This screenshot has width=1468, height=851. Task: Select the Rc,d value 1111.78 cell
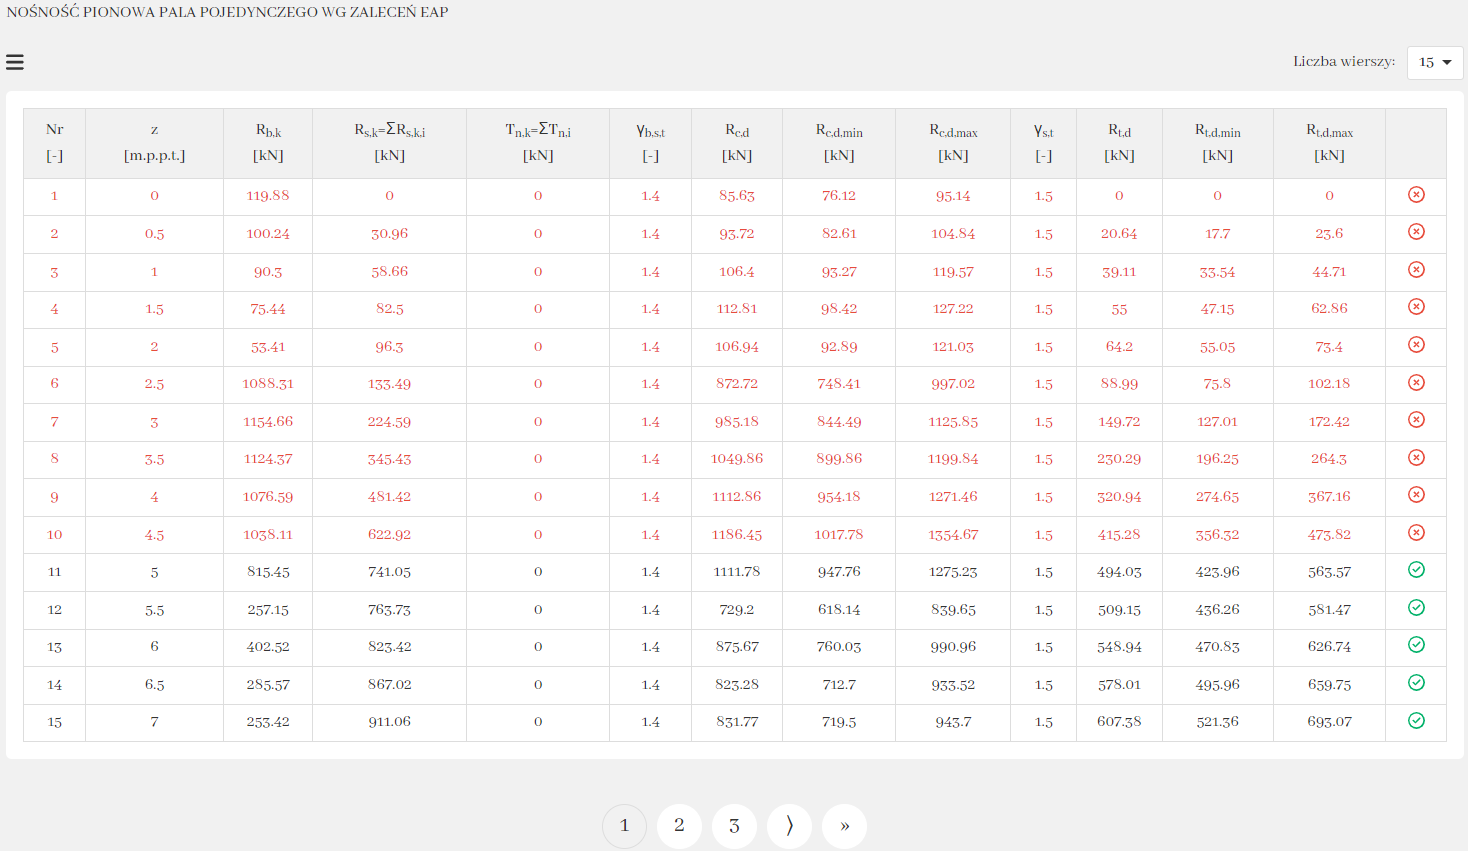pos(736,572)
